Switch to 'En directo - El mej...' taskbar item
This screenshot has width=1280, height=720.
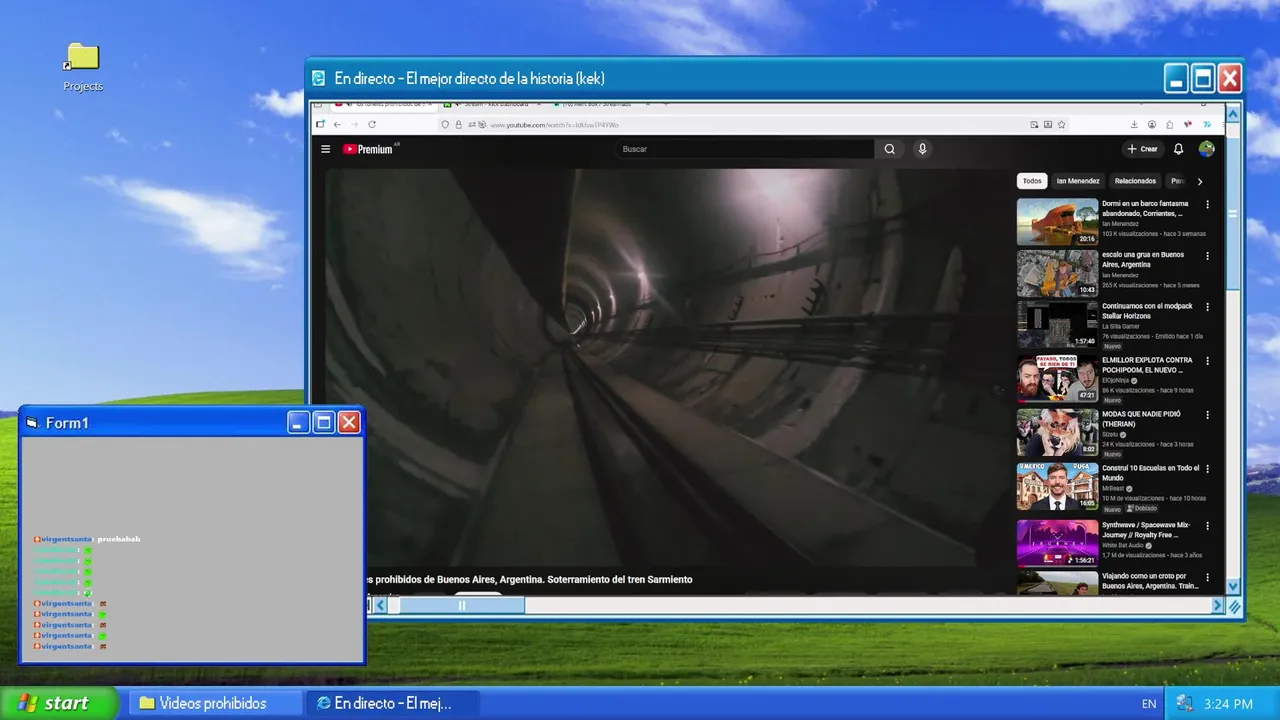tap(393, 703)
